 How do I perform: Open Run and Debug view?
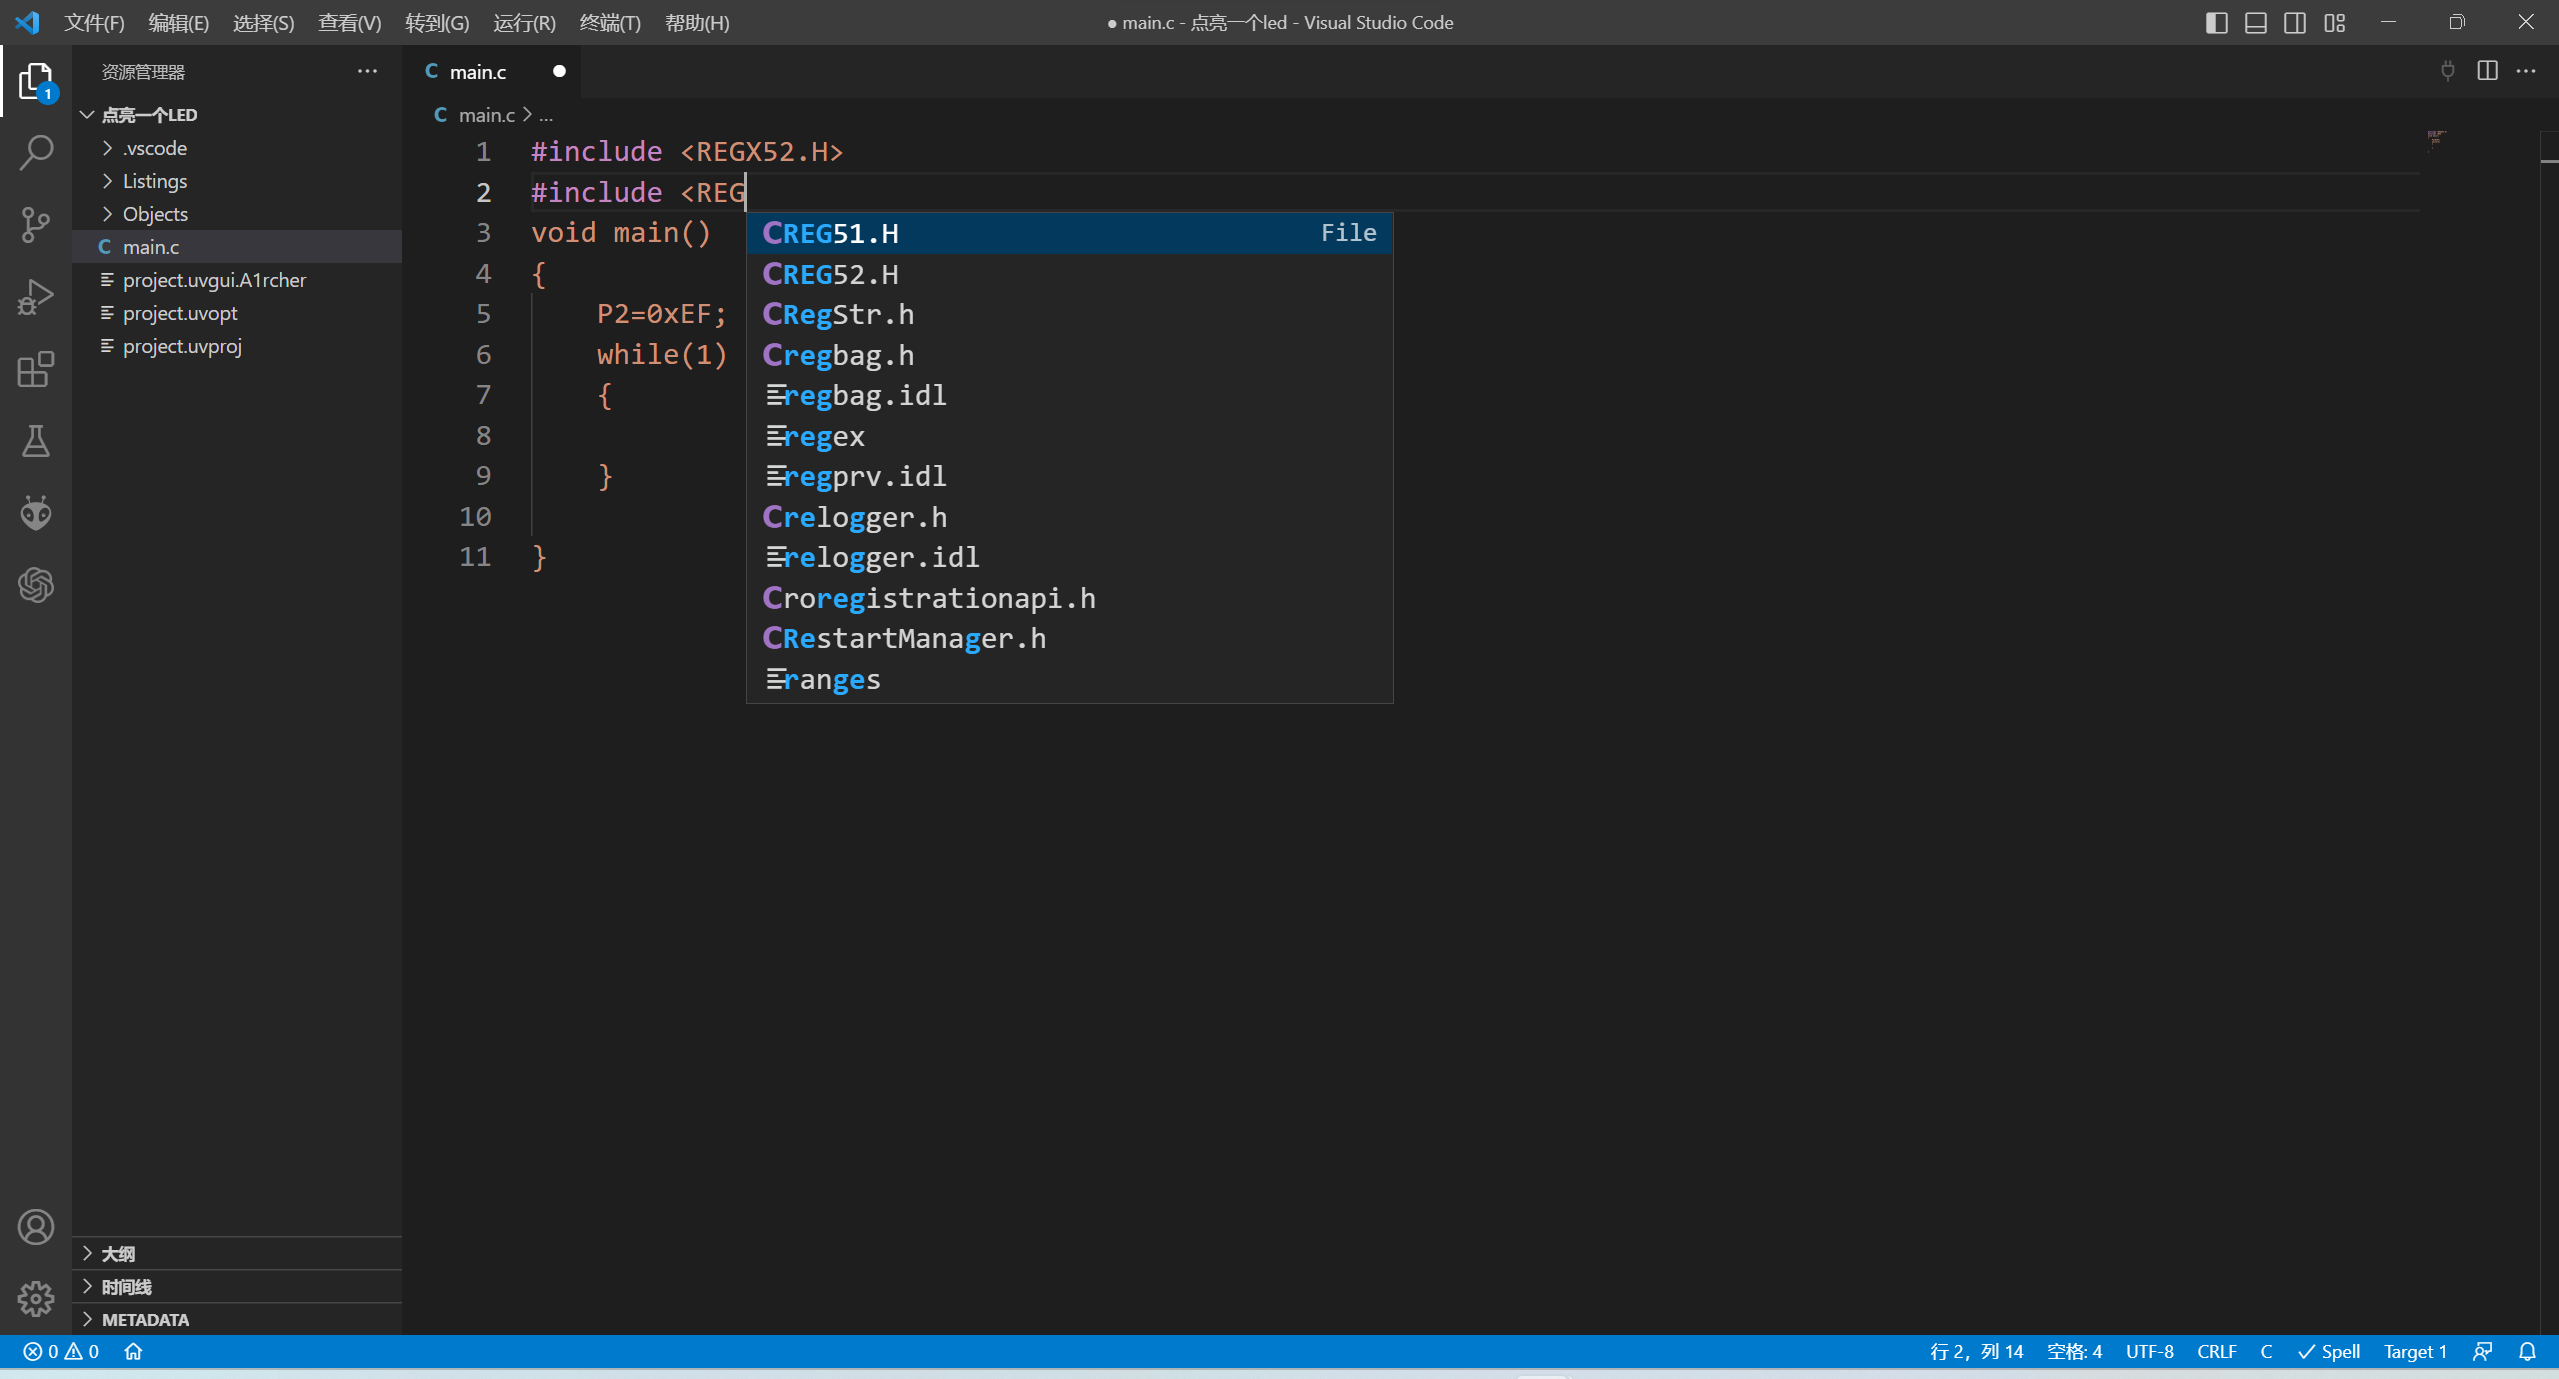[36, 297]
